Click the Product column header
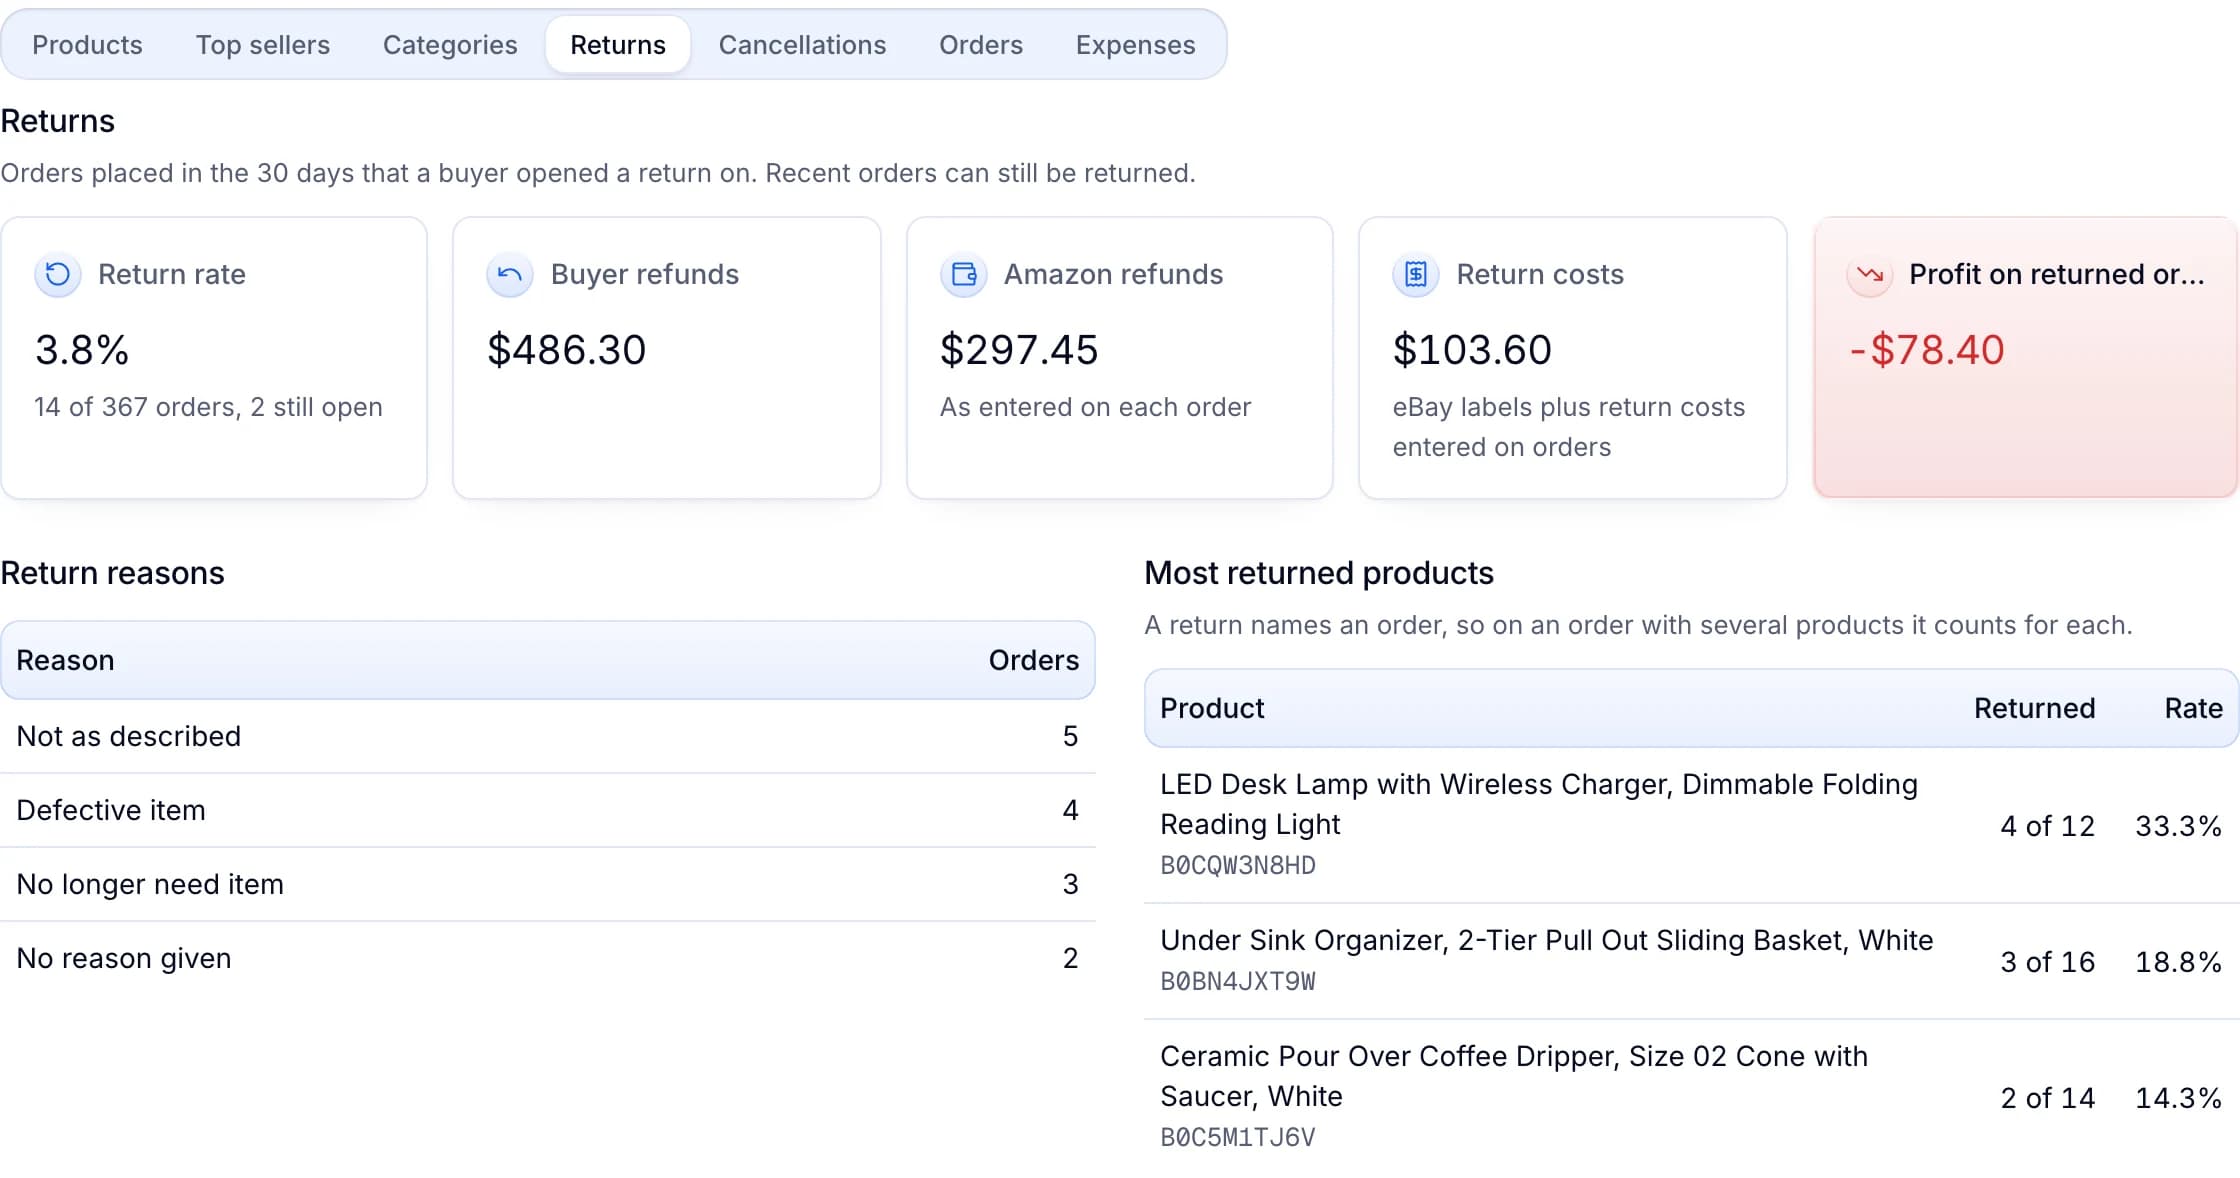The width and height of the screenshot is (2240, 1178). (1212, 709)
